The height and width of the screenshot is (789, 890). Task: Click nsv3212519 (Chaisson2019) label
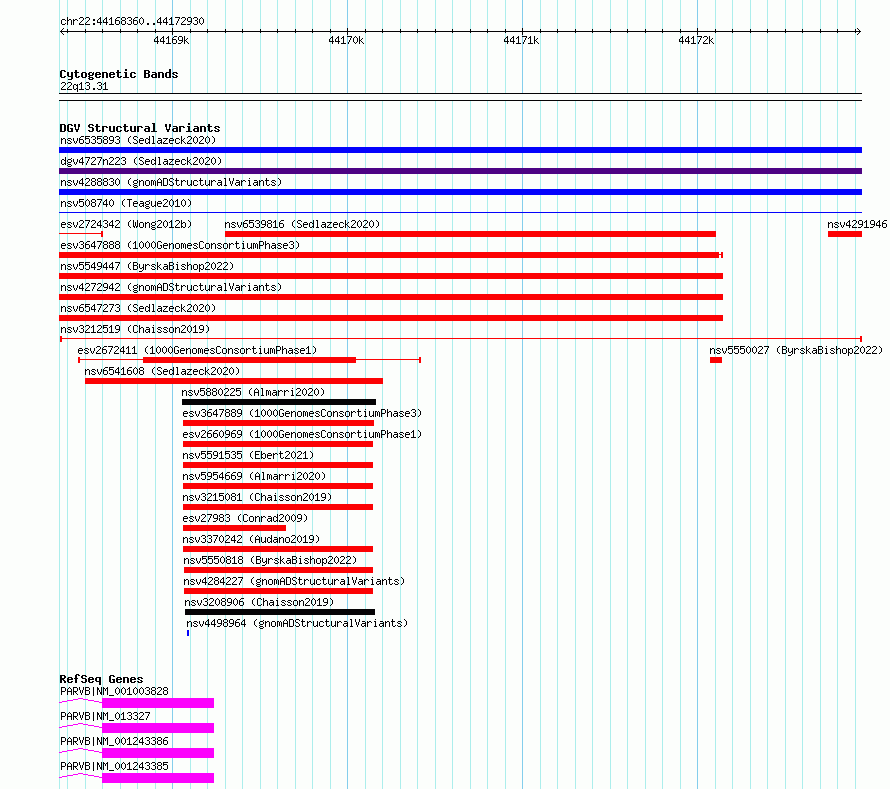click(x=135, y=329)
